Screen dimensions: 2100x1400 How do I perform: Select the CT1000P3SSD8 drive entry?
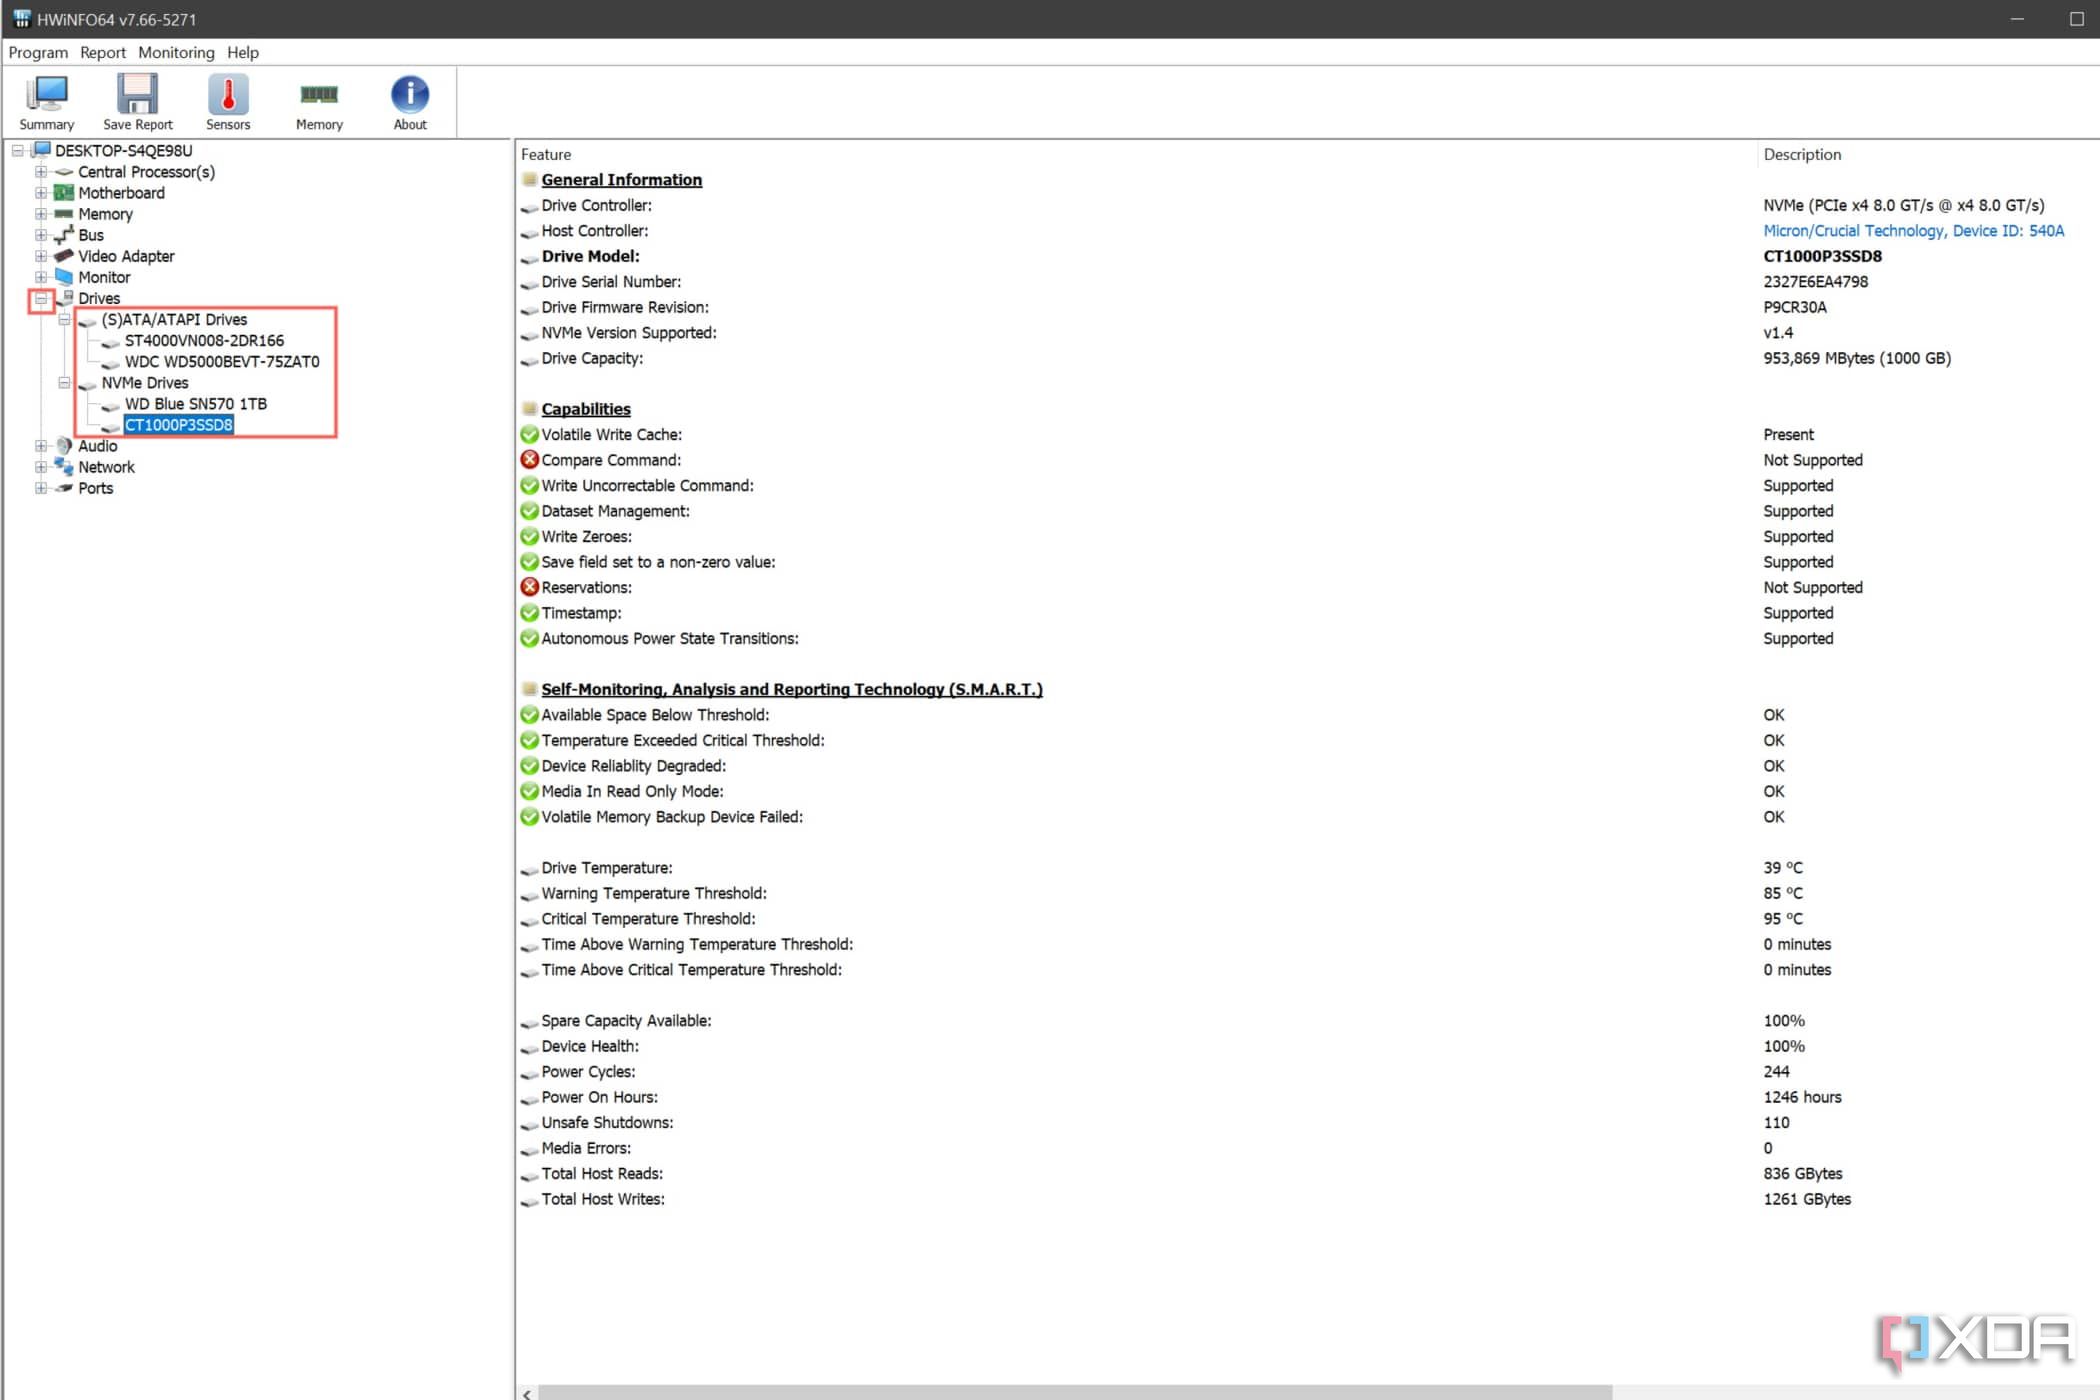(179, 425)
